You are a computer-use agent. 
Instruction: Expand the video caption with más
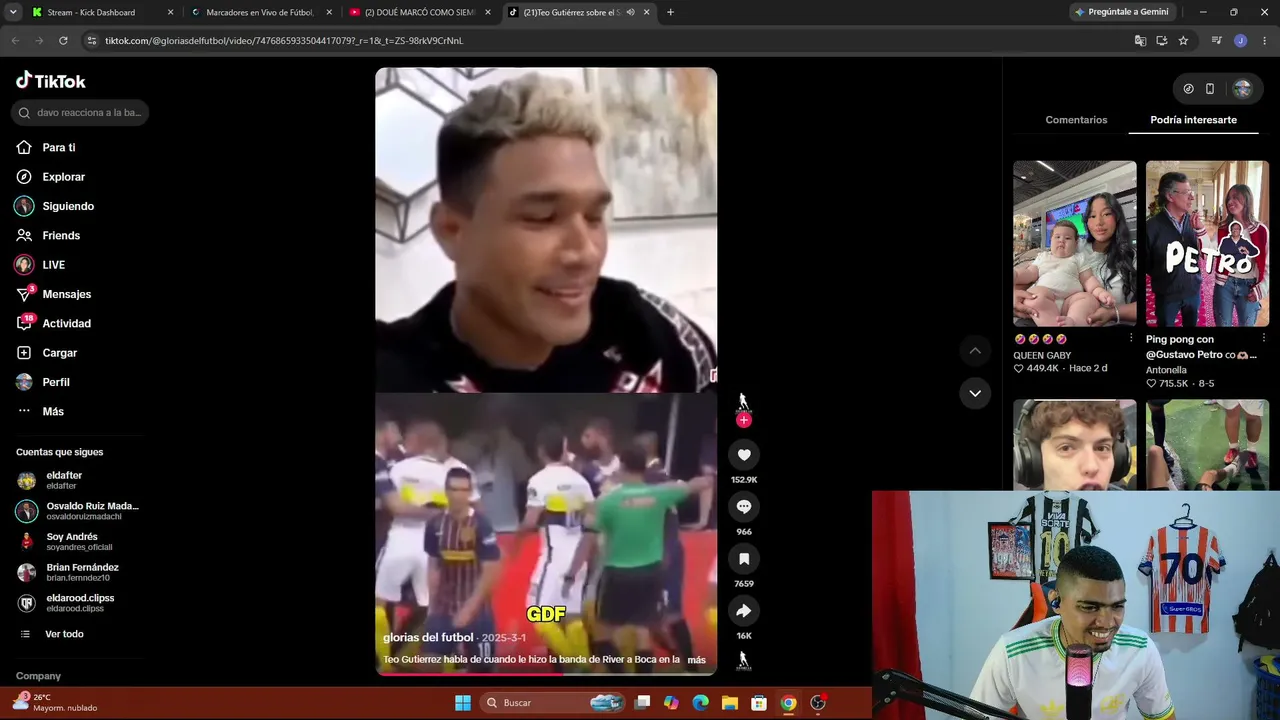click(x=697, y=660)
